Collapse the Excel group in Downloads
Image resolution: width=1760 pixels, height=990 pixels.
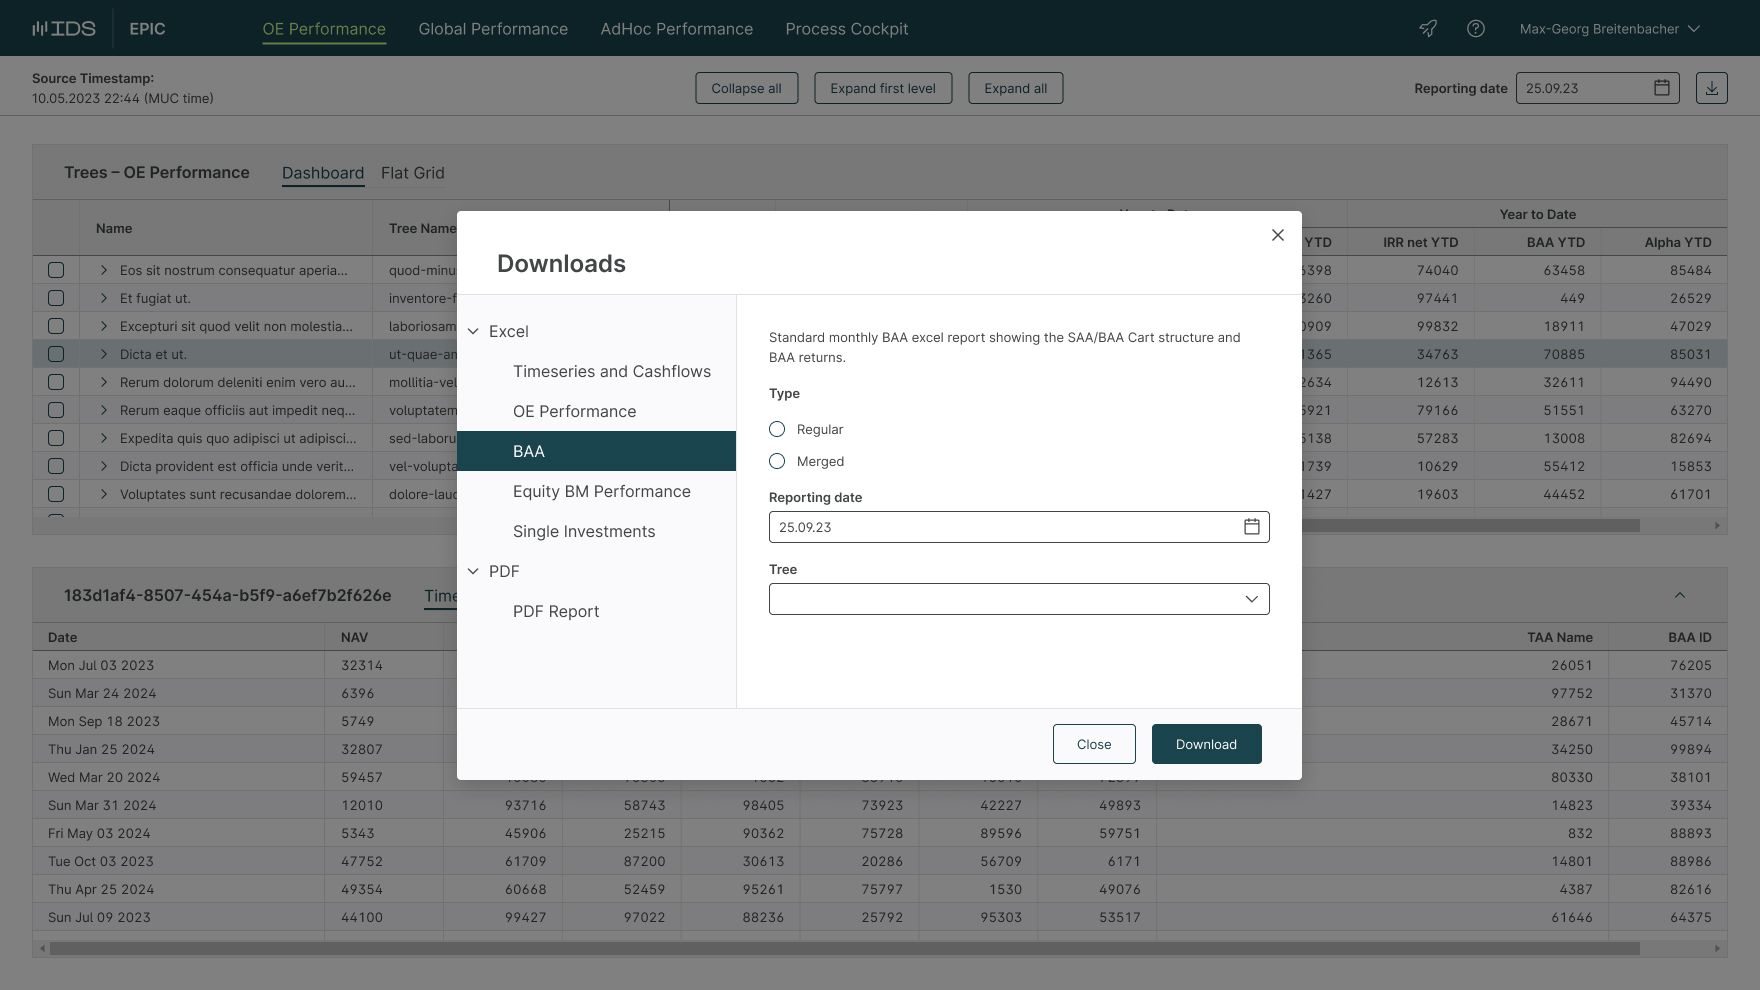click(x=473, y=331)
